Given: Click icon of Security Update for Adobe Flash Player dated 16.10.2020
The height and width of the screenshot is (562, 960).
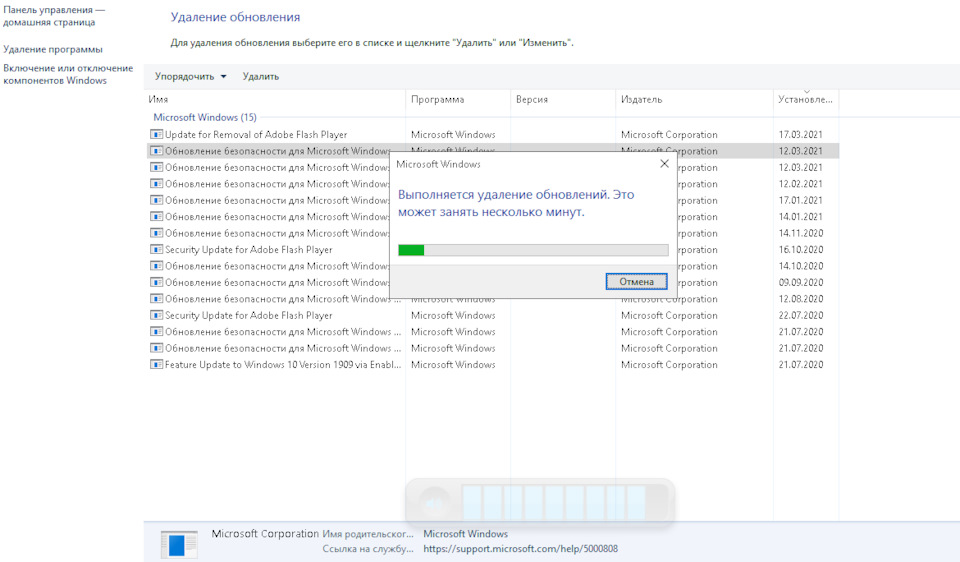Looking at the screenshot, I should pos(157,250).
